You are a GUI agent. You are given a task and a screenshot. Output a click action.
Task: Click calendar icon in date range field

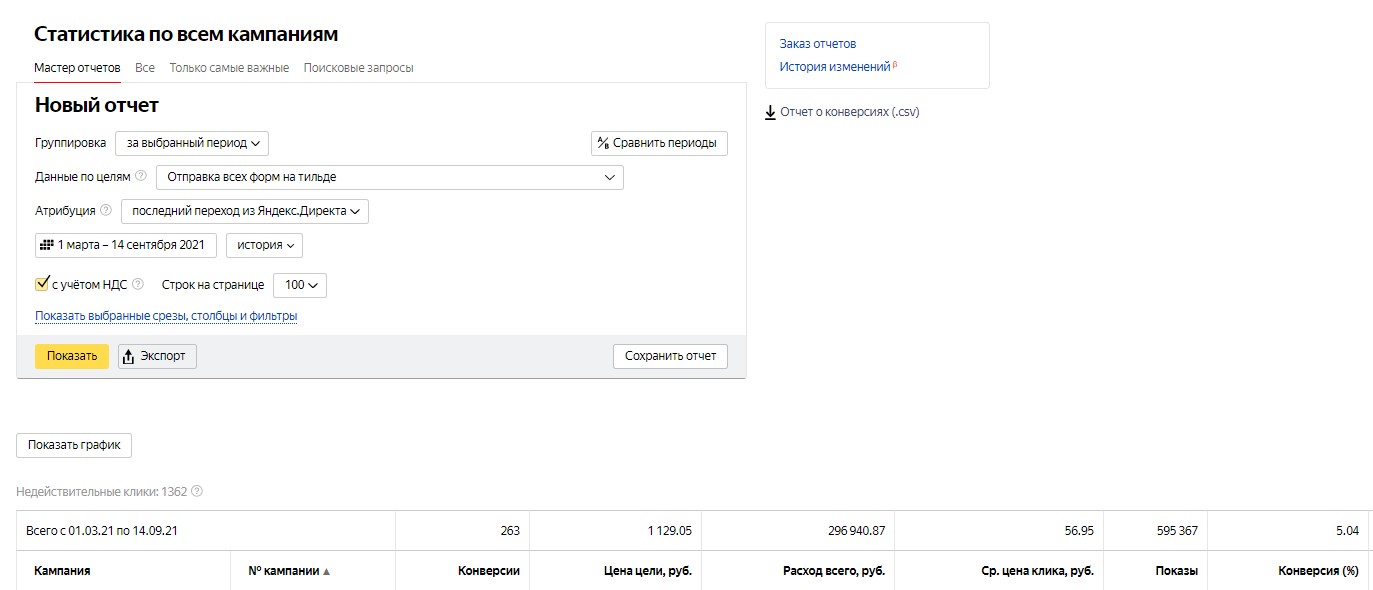click(46, 244)
